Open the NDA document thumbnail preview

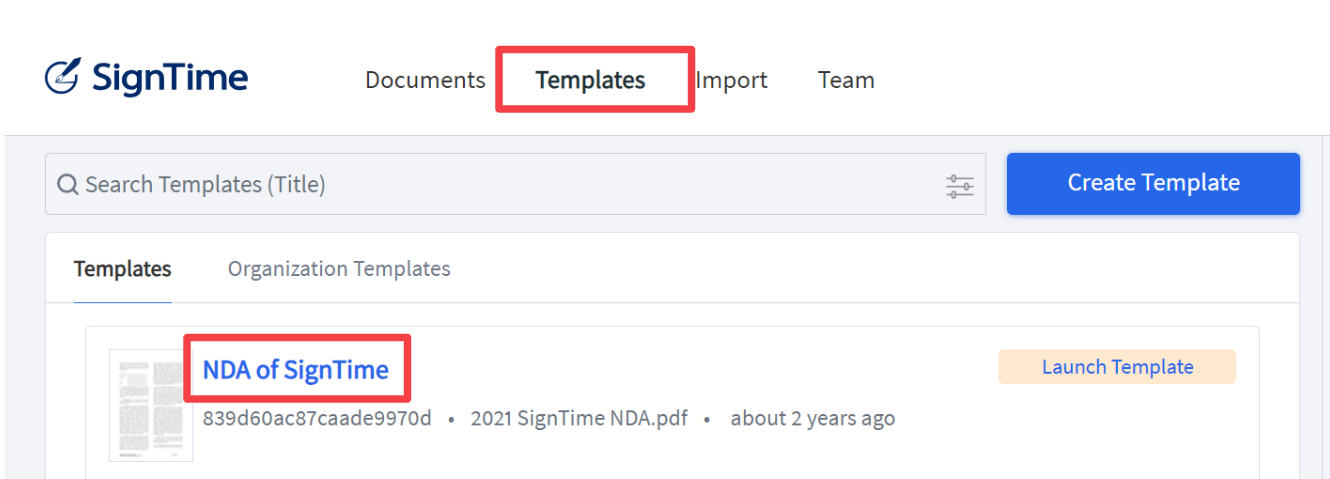tap(151, 405)
